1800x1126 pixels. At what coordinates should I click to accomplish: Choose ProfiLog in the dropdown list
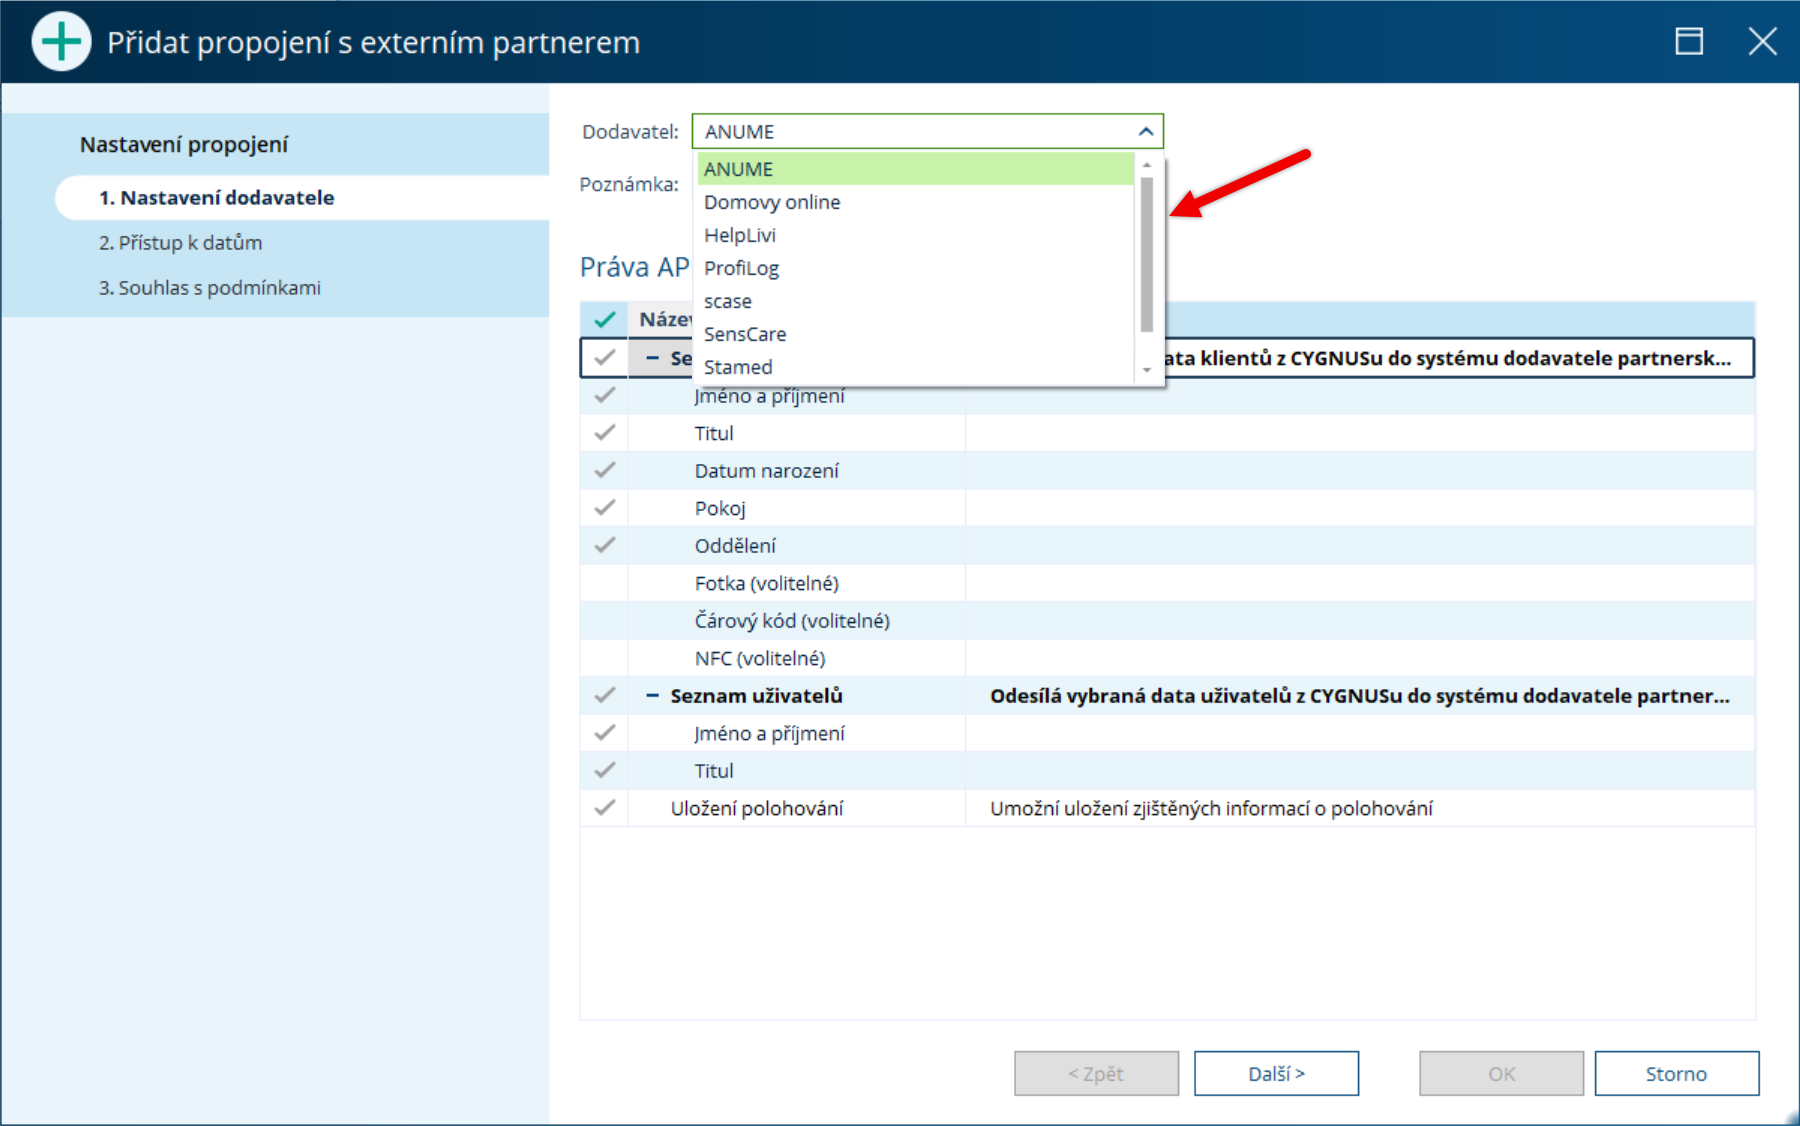(915, 268)
